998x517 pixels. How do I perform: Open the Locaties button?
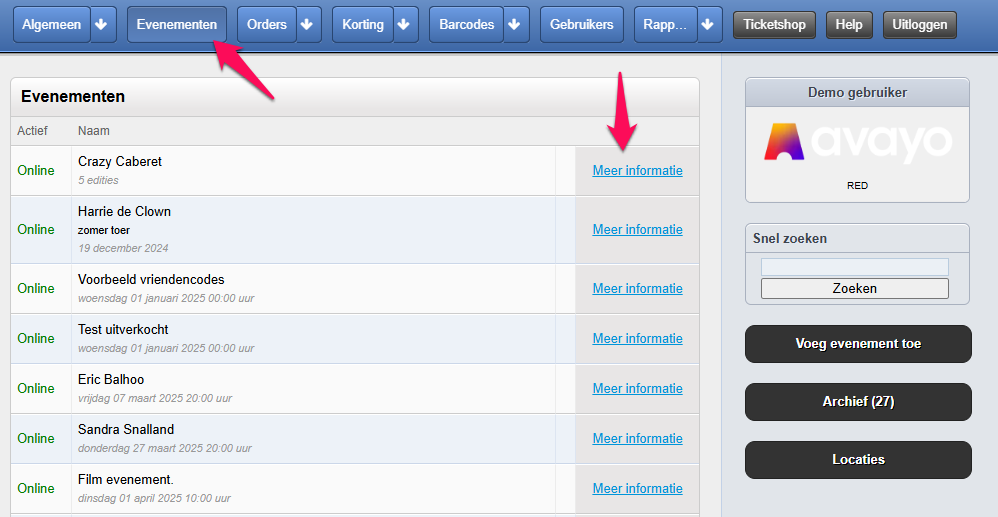858,460
